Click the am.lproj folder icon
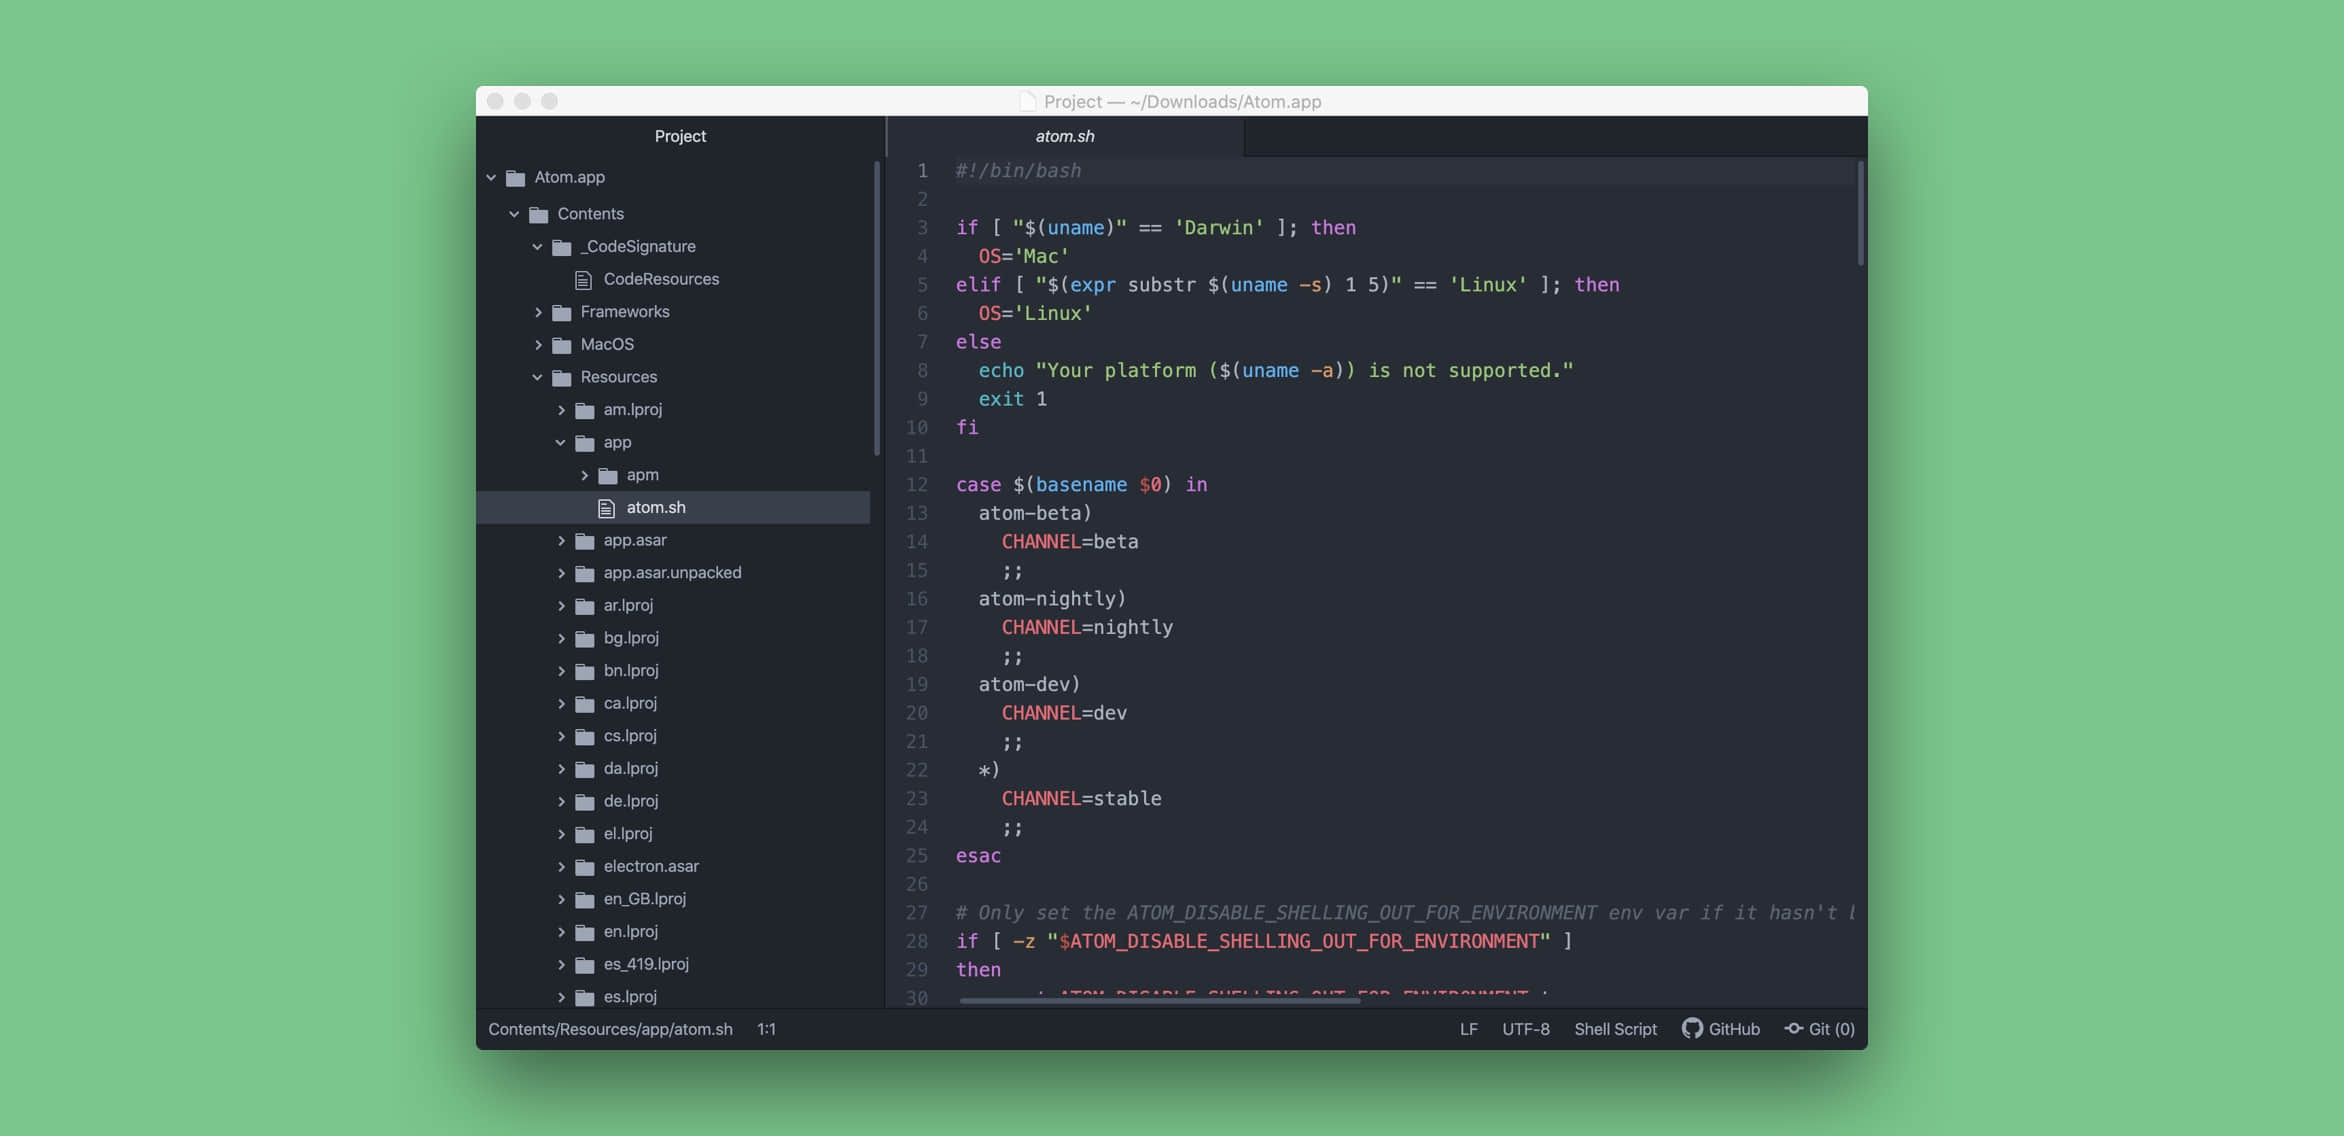This screenshot has height=1136, width=2344. 585,410
